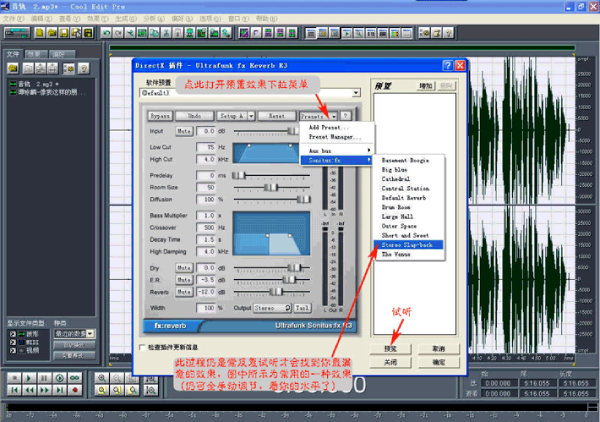The image size is (600, 422).
Task: Click the 预览 preview button
Action: (390, 348)
